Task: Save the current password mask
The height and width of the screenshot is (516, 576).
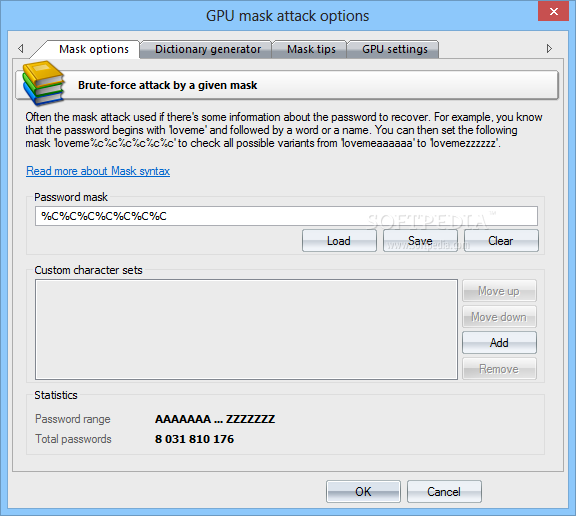Action: 420,241
